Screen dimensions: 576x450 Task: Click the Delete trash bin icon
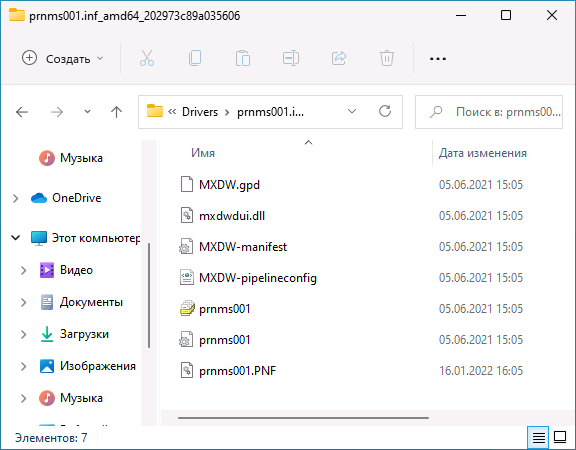(387, 58)
